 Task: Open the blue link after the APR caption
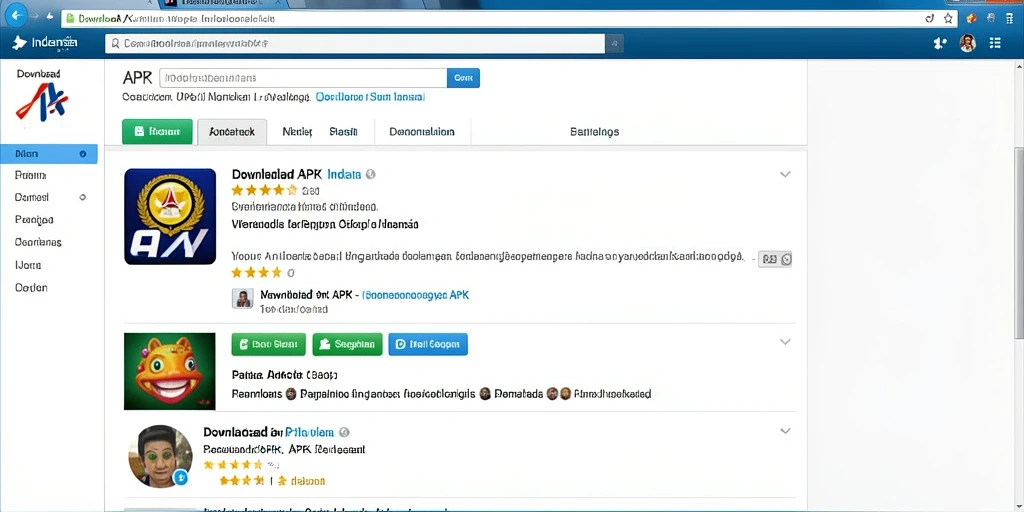point(370,97)
